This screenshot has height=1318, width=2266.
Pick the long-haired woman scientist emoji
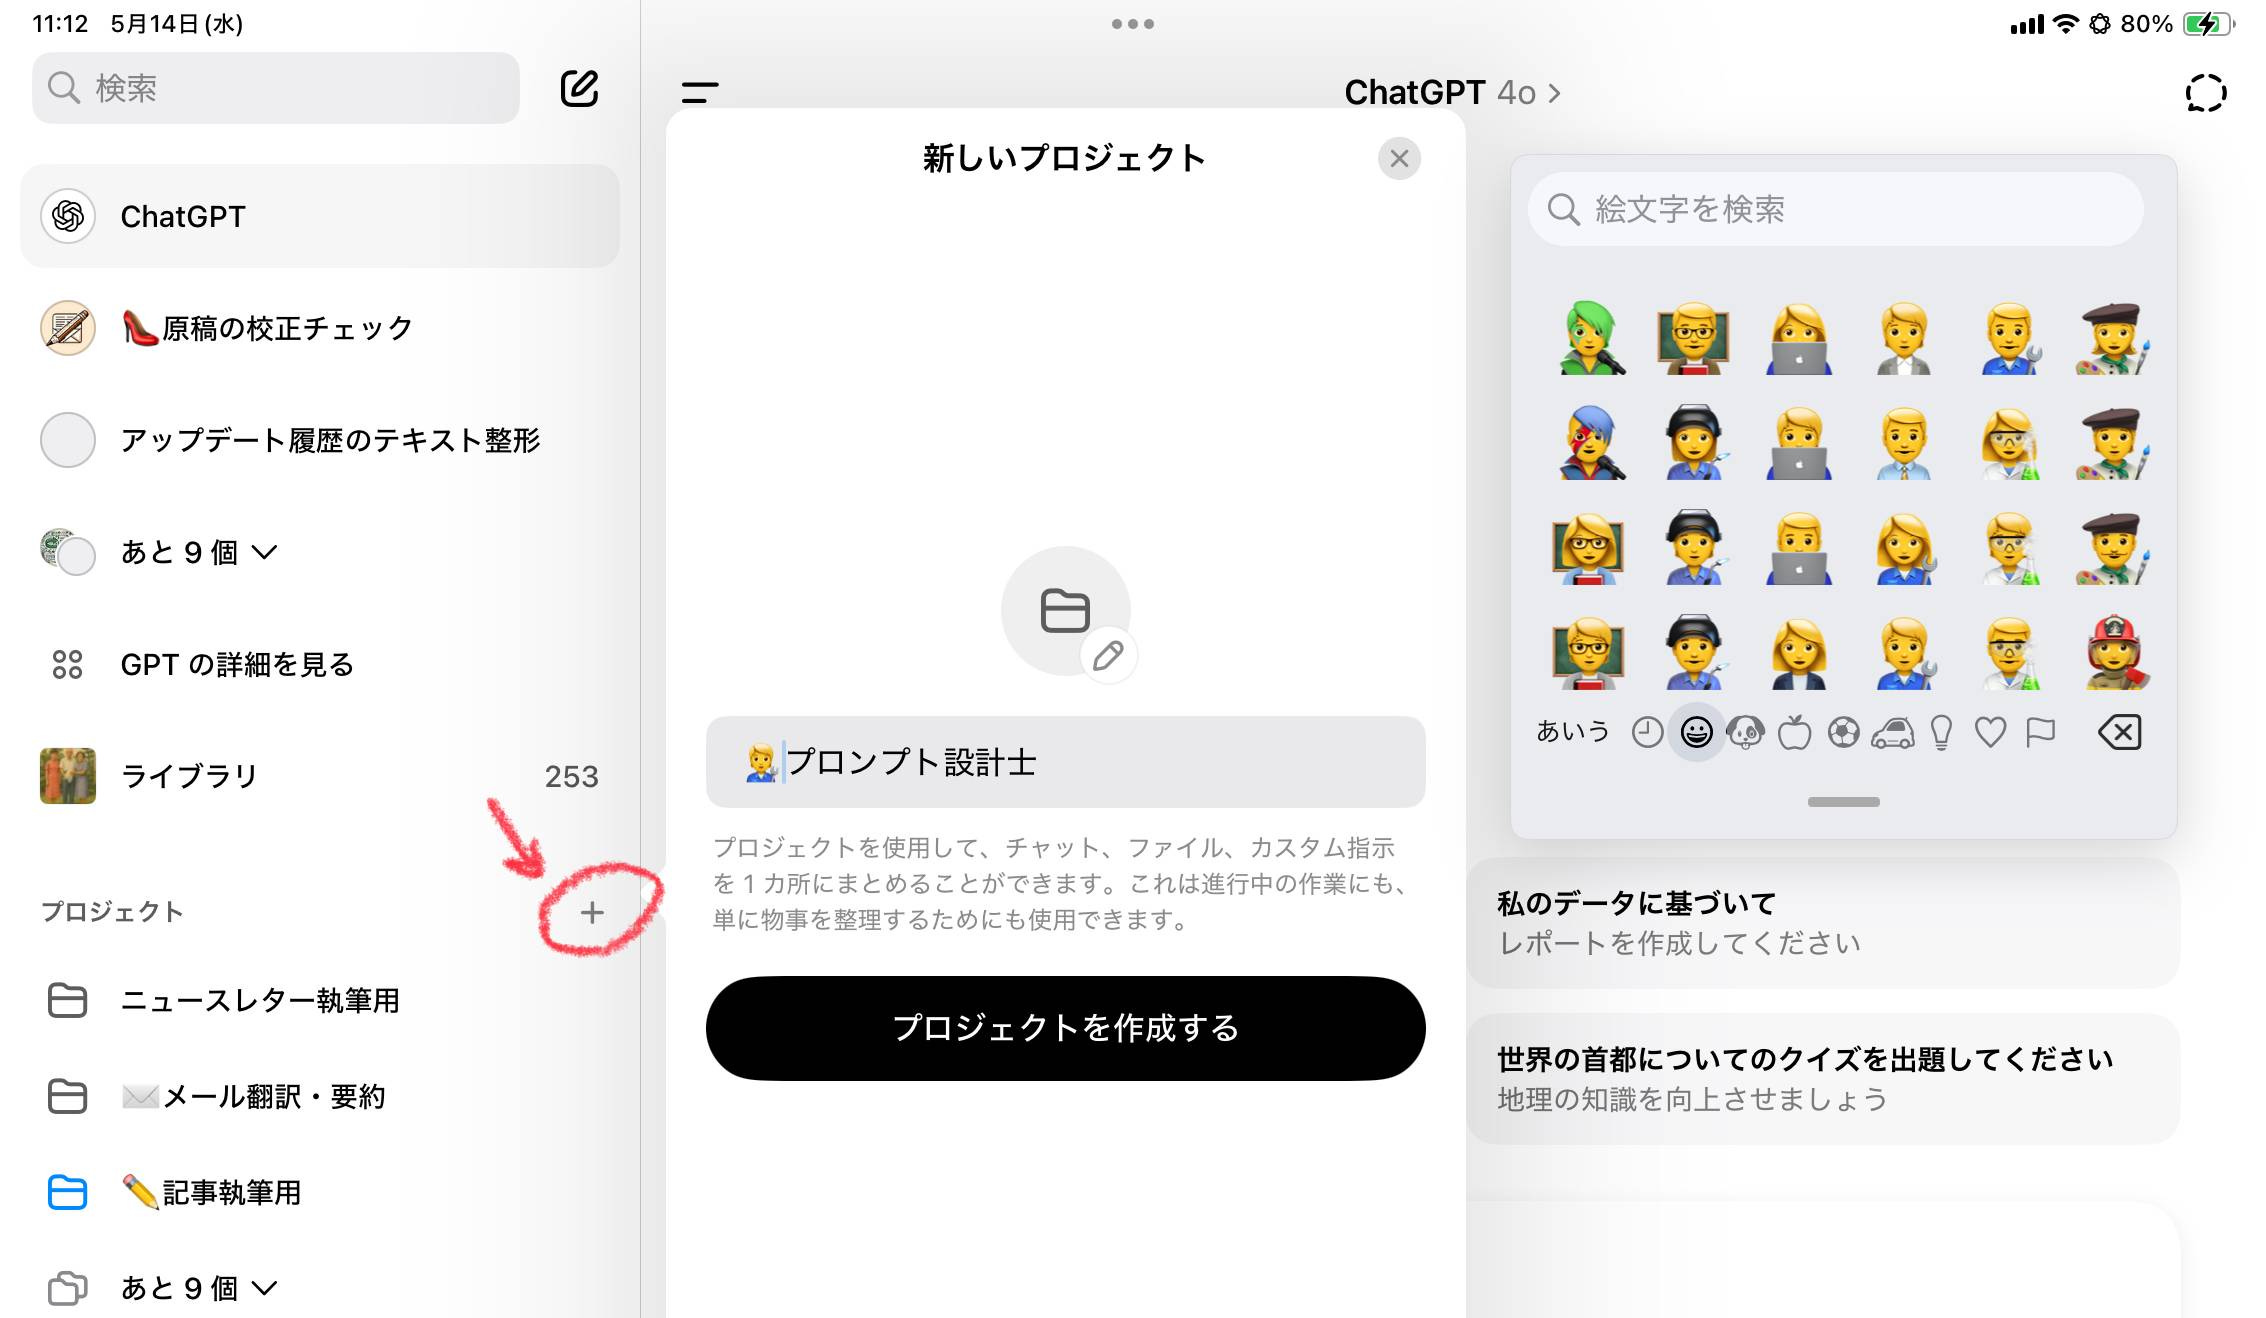[x=2009, y=443]
